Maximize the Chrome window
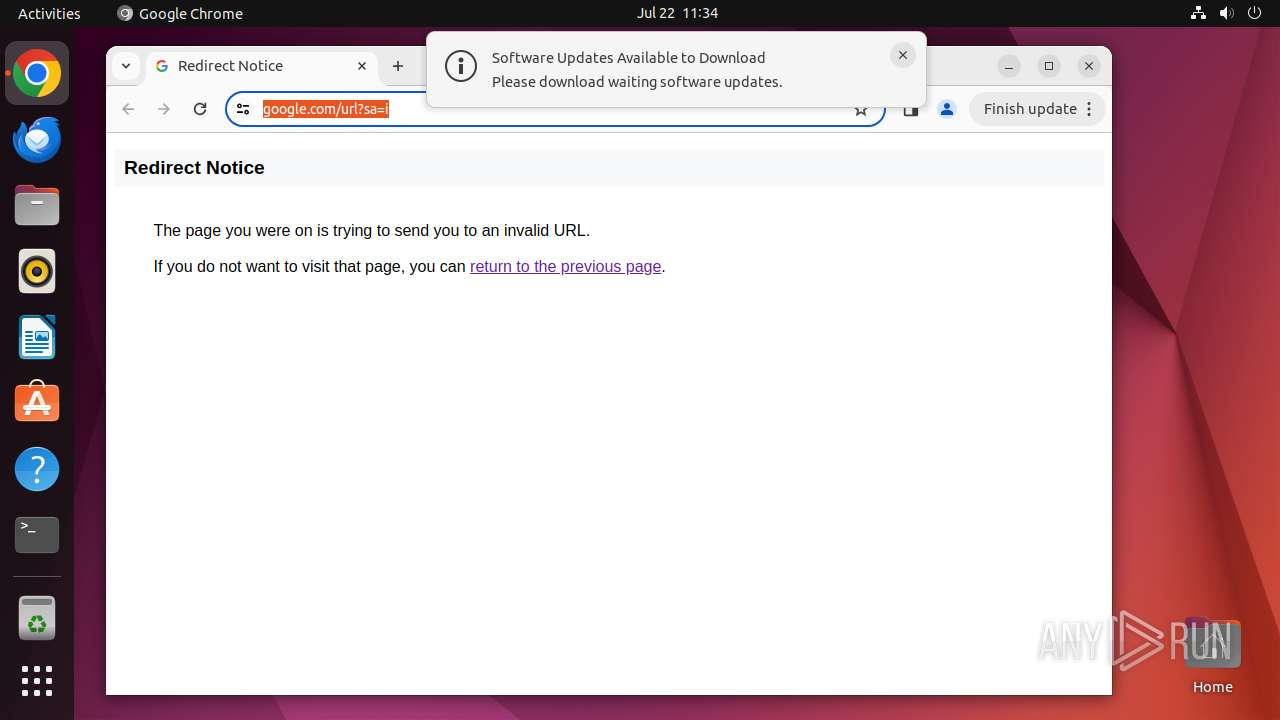 tap(1049, 66)
